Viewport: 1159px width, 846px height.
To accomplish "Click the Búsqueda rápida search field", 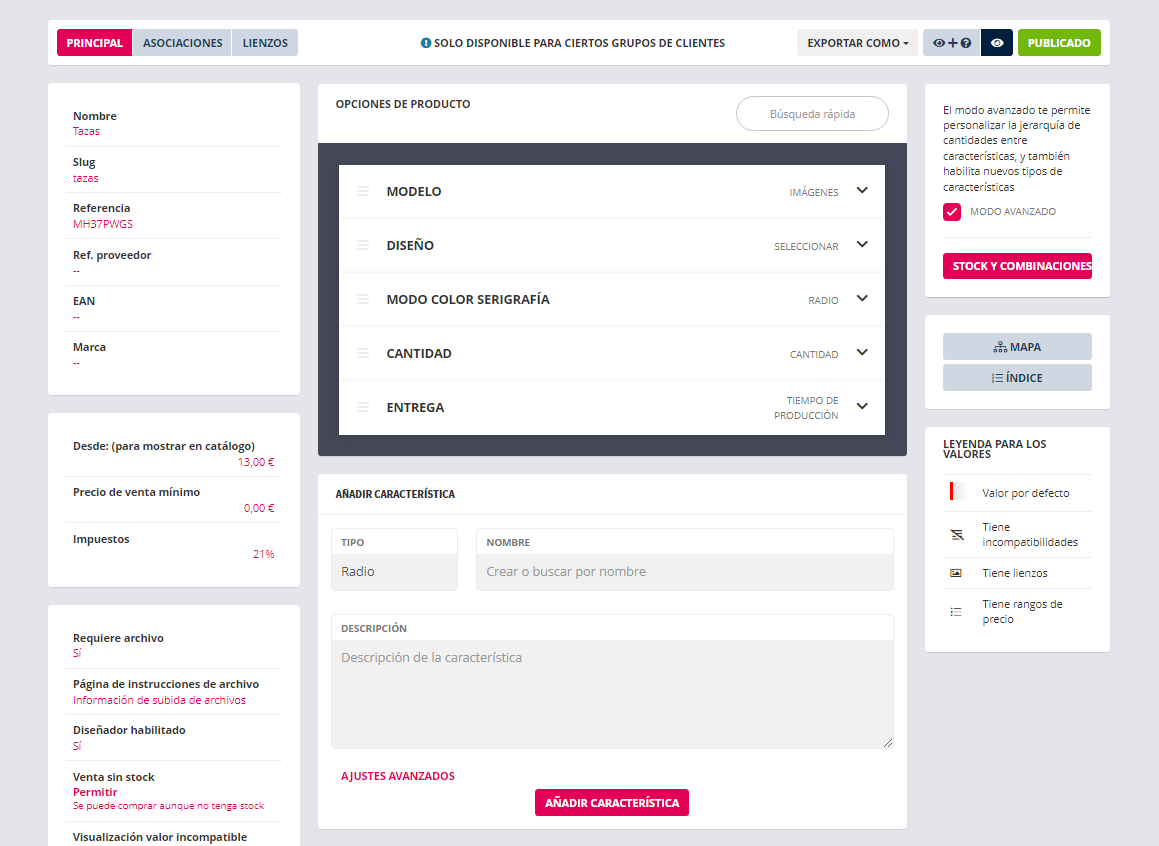I will coord(812,114).
